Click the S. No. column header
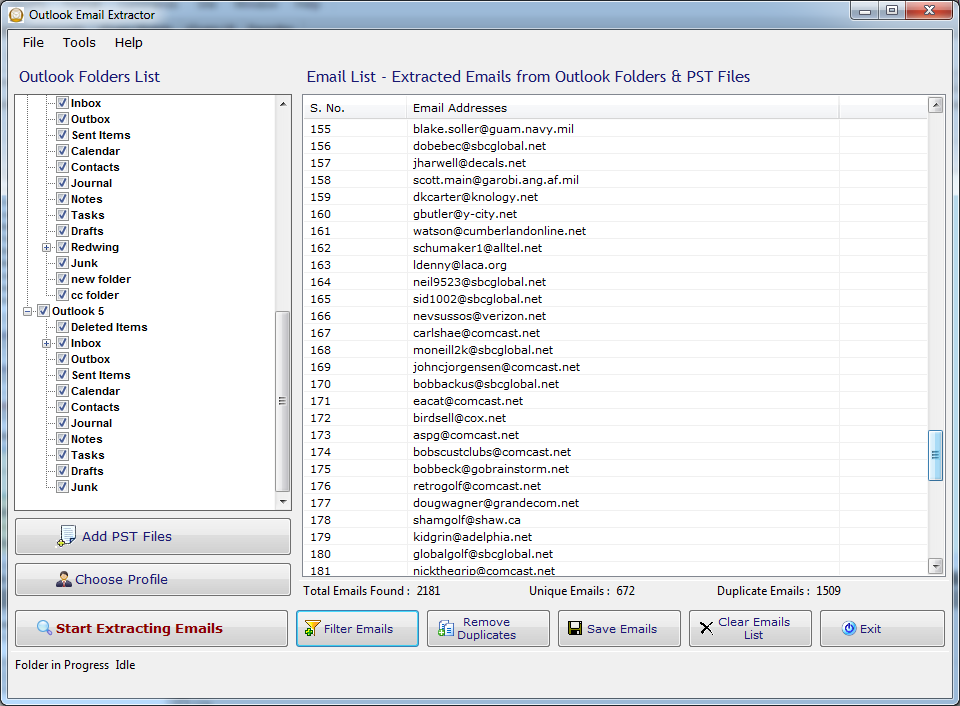 [354, 108]
